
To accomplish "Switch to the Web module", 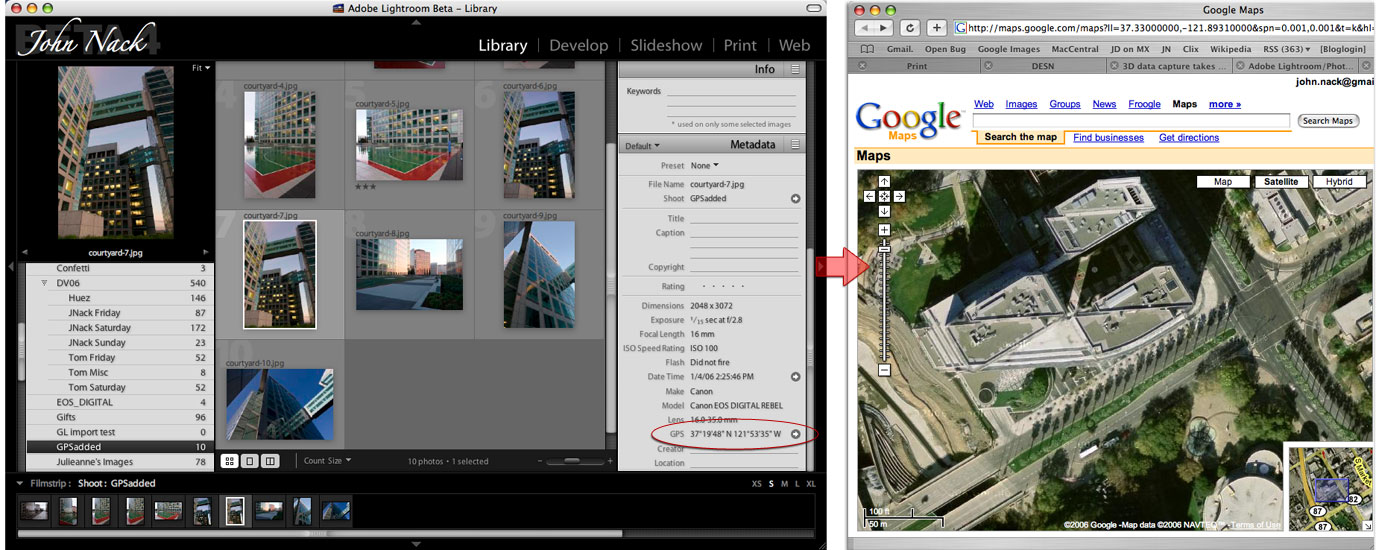I will (794, 45).
